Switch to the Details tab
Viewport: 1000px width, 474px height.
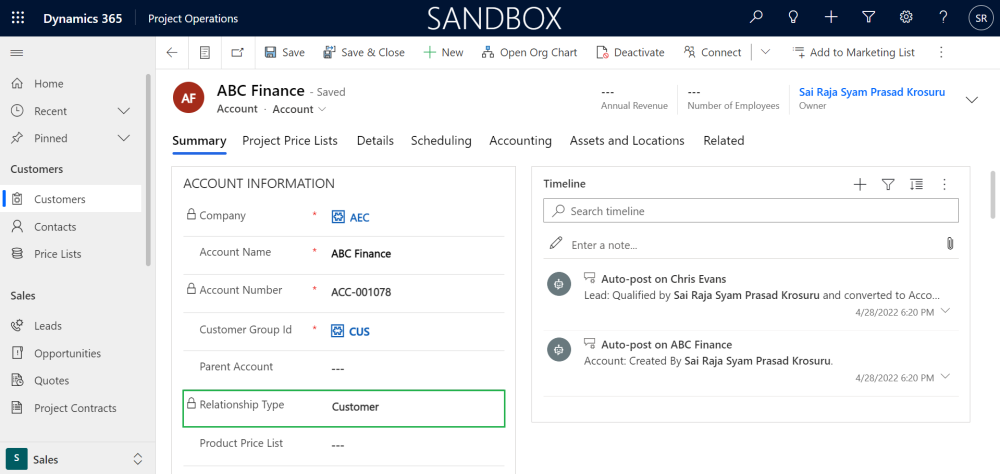tap(375, 140)
